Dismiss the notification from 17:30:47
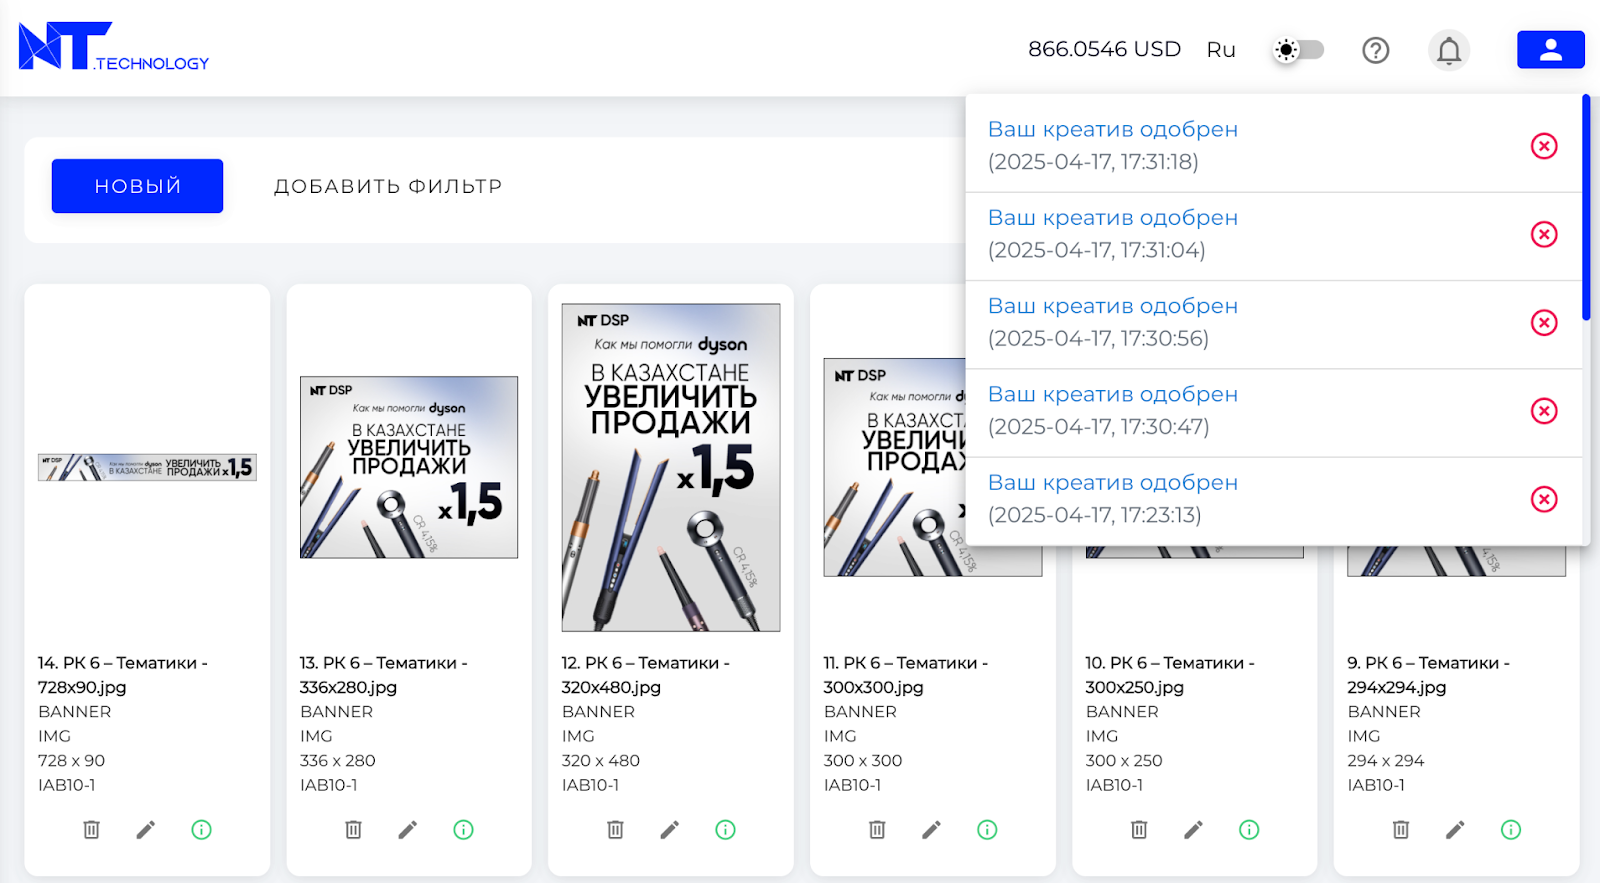1600x883 pixels. tap(1544, 411)
